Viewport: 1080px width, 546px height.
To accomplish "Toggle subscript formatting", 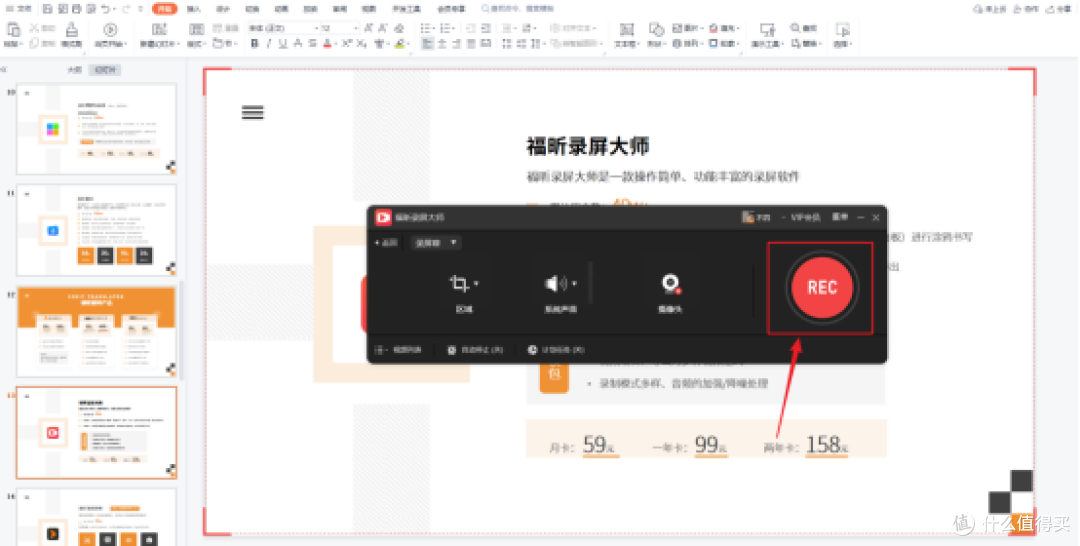I will pyautogui.click(x=362, y=43).
